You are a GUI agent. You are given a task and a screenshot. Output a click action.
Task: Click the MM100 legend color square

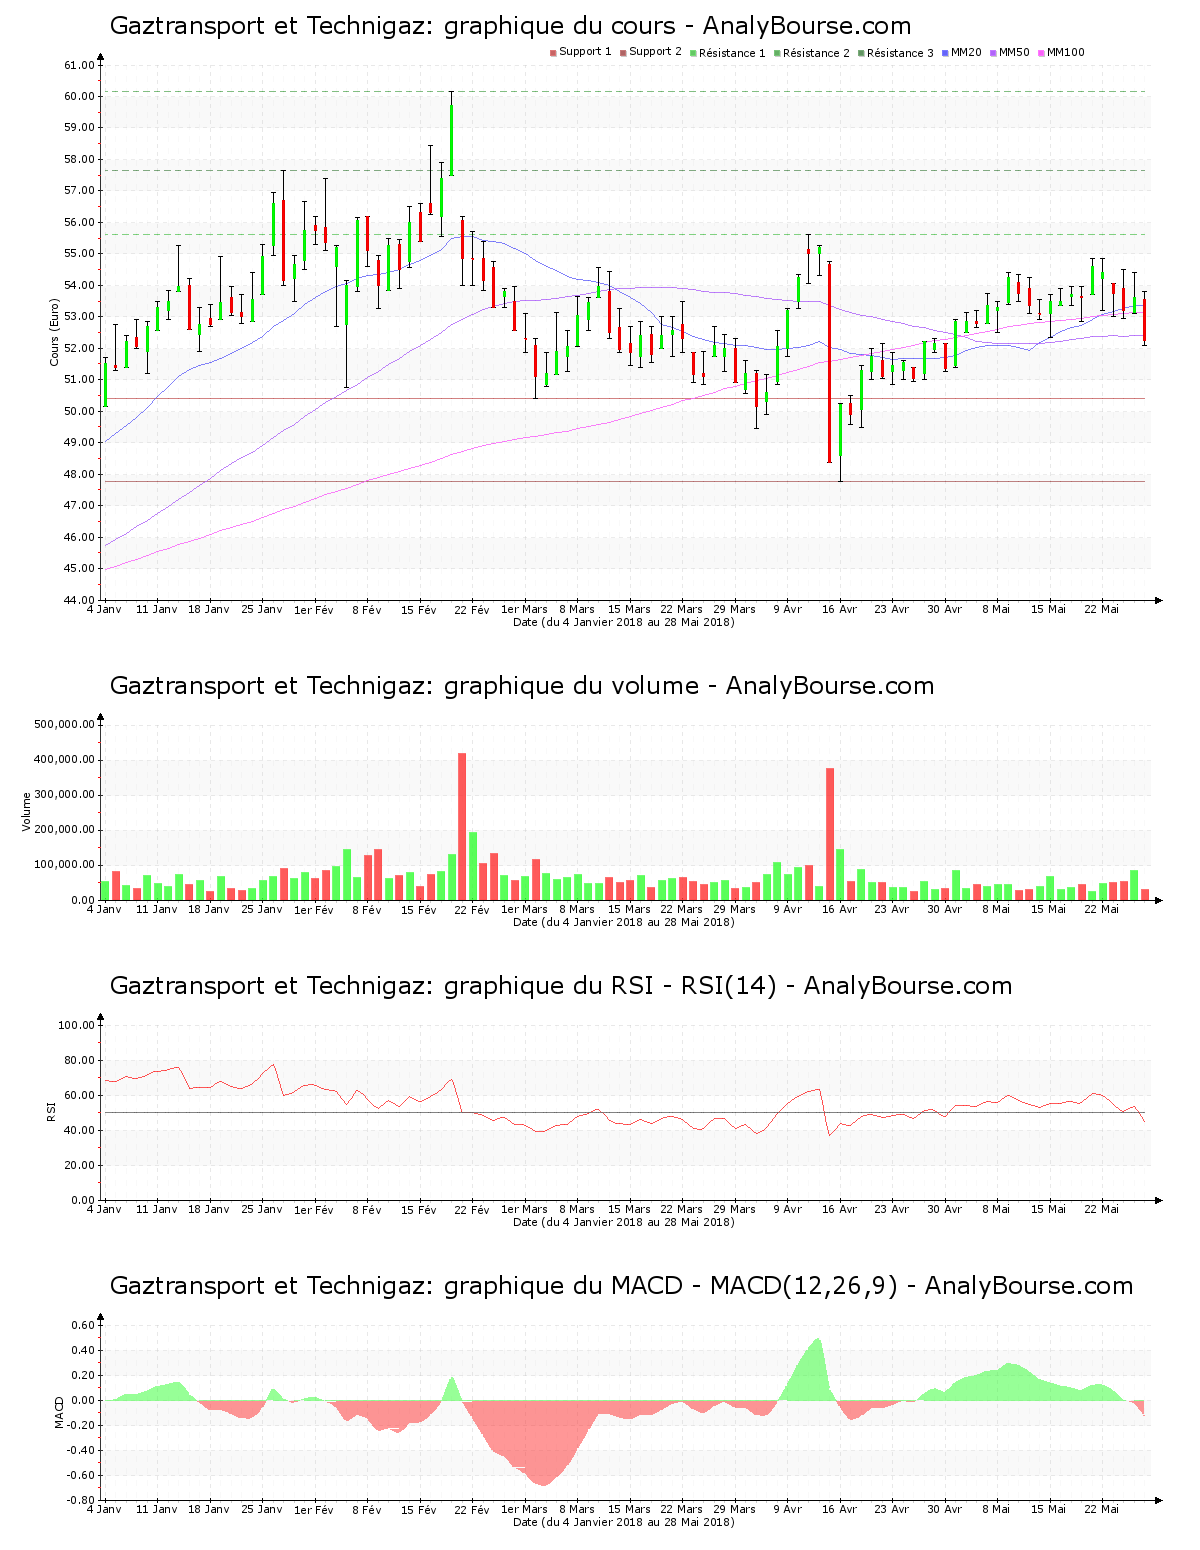coord(1041,53)
